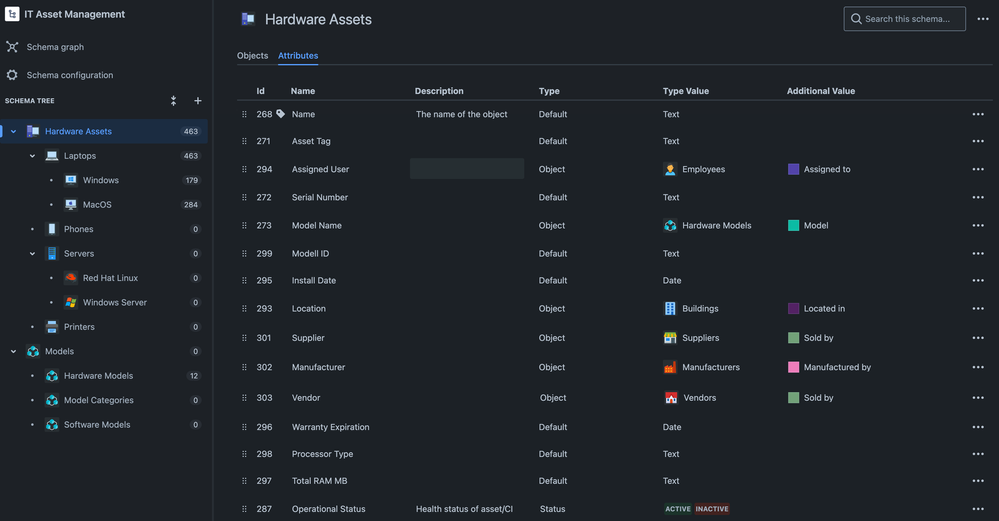The width and height of the screenshot is (999, 521).
Task: Collapse the Laptops tree node
Action: pos(32,155)
